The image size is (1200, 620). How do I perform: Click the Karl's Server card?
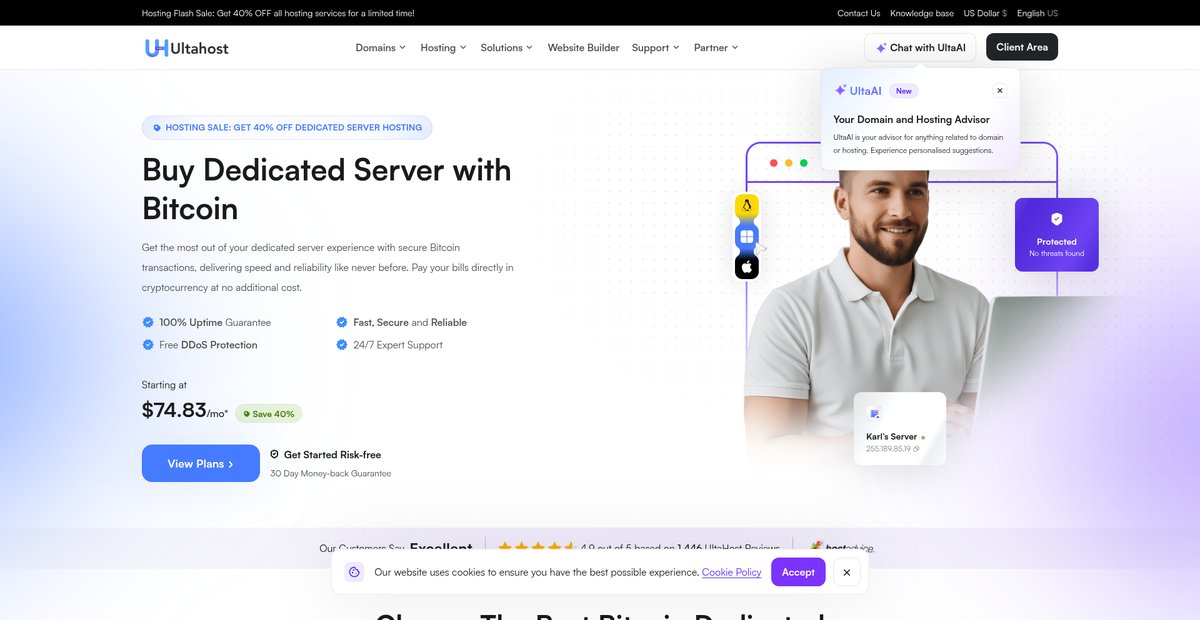pos(900,428)
